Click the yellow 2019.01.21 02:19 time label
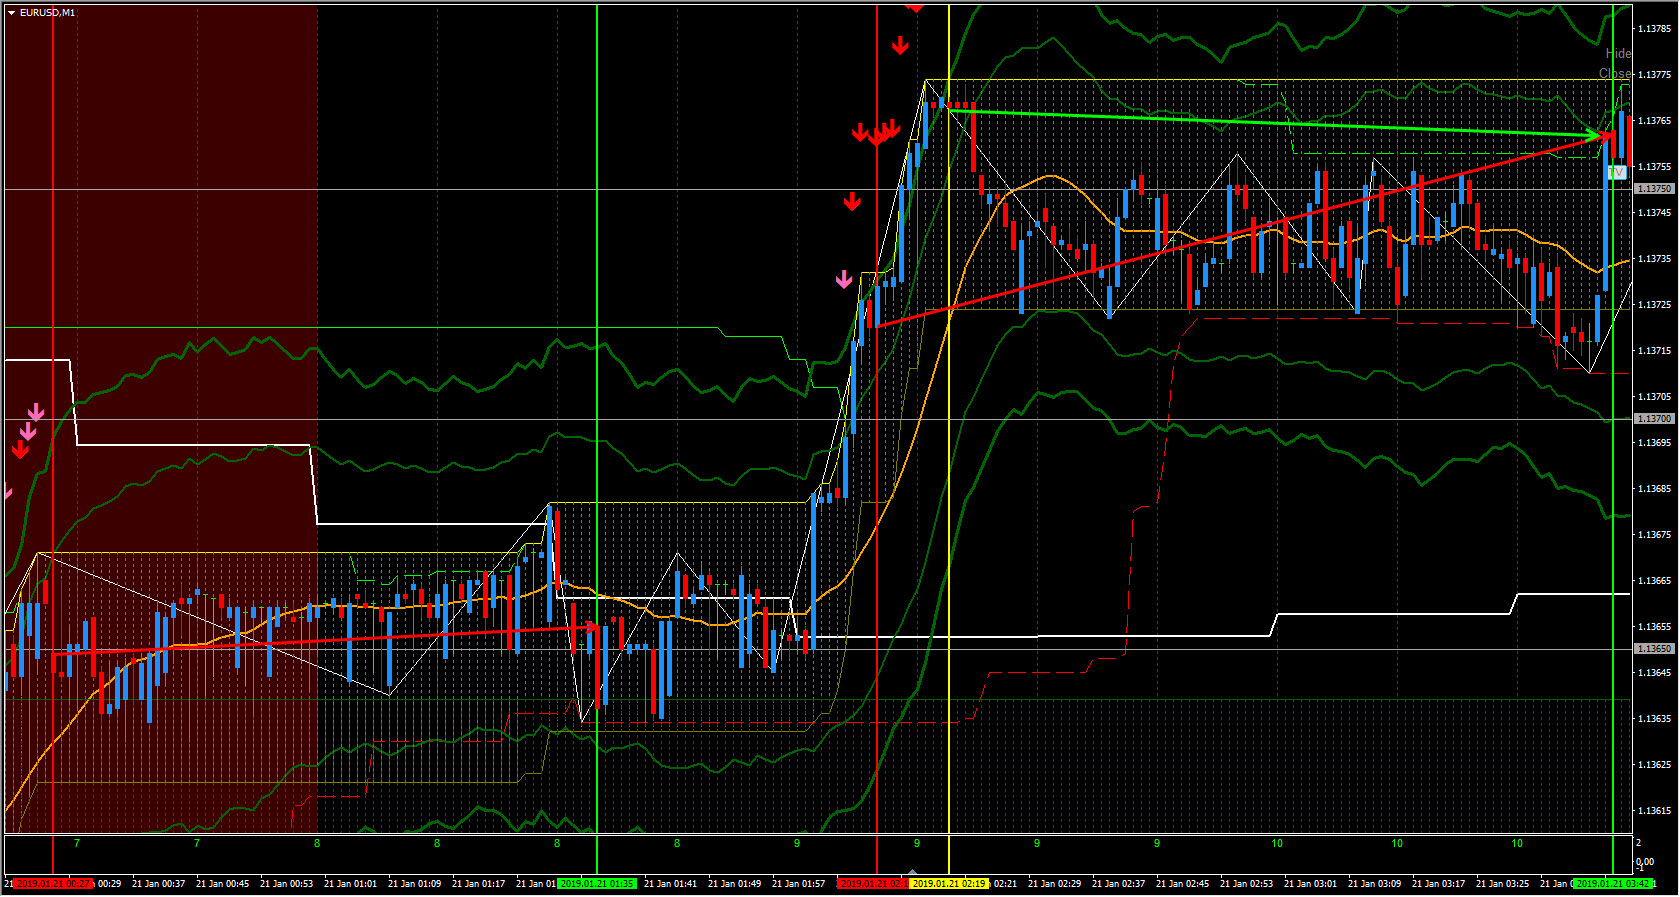 (x=949, y=884)
